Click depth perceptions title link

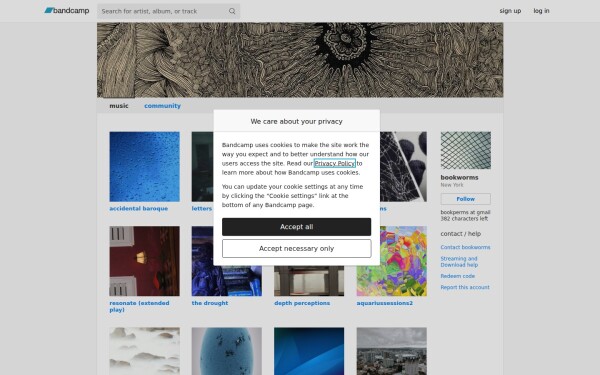click(302, 303)
